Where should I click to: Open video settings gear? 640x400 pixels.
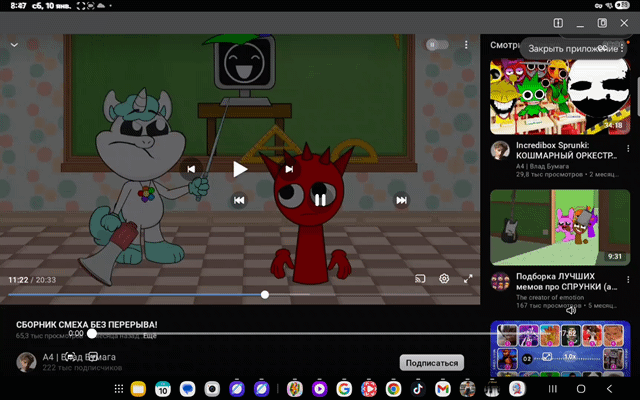click(444, 280)
